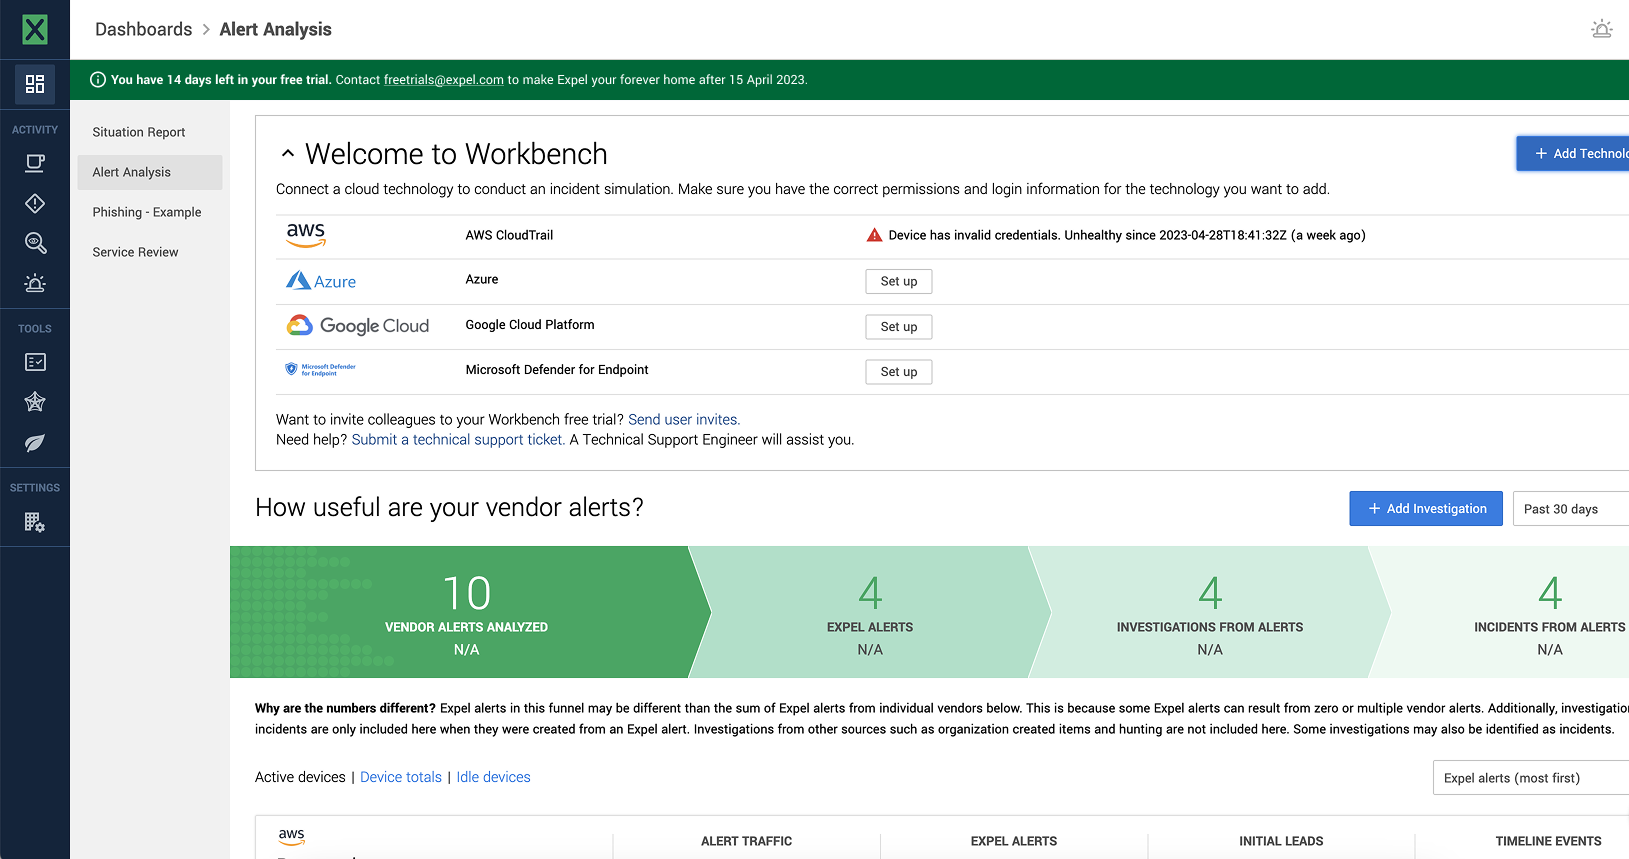
Task: Click Dashboards breadcrumb
Action: coord(144,29)
